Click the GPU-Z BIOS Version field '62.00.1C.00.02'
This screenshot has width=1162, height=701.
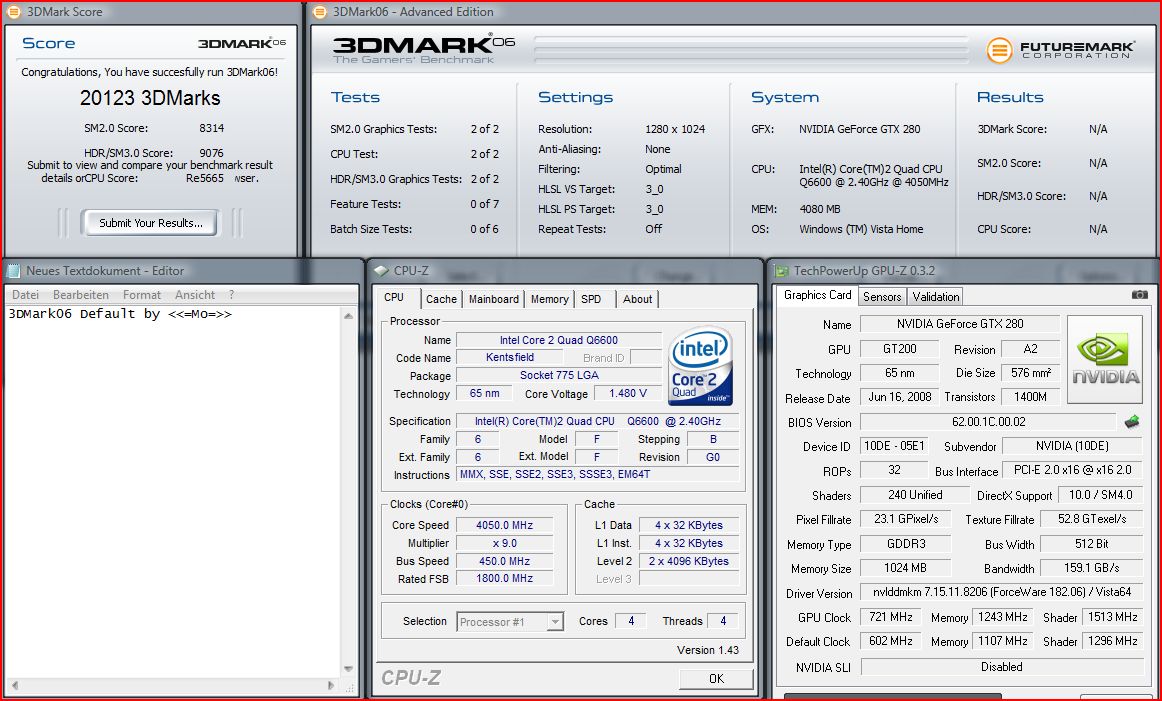point(989,422)
